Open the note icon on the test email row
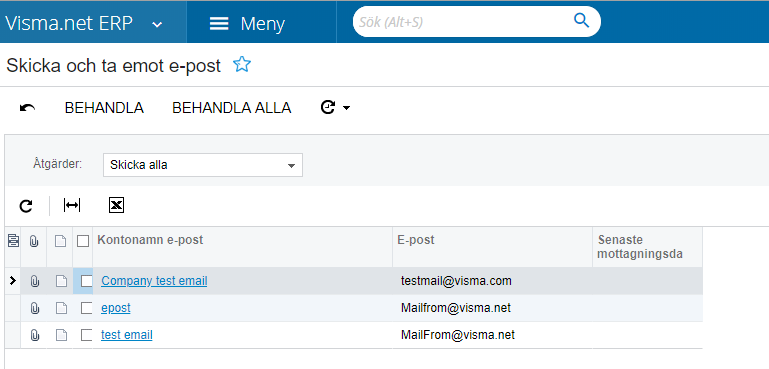This screenshot has width=769, height=369. [60, 335]
